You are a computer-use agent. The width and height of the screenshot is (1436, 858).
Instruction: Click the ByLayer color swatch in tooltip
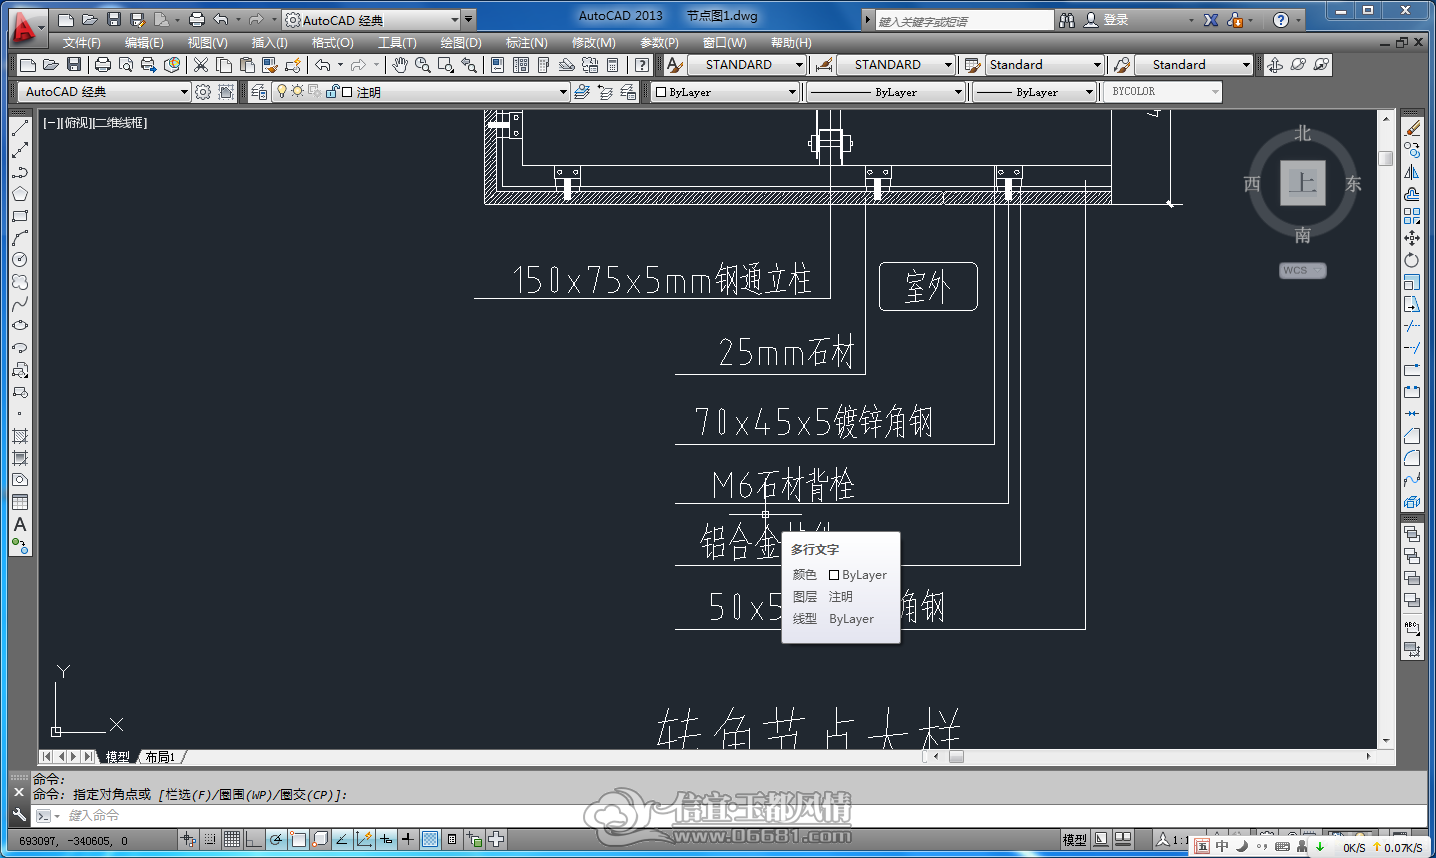833,575
